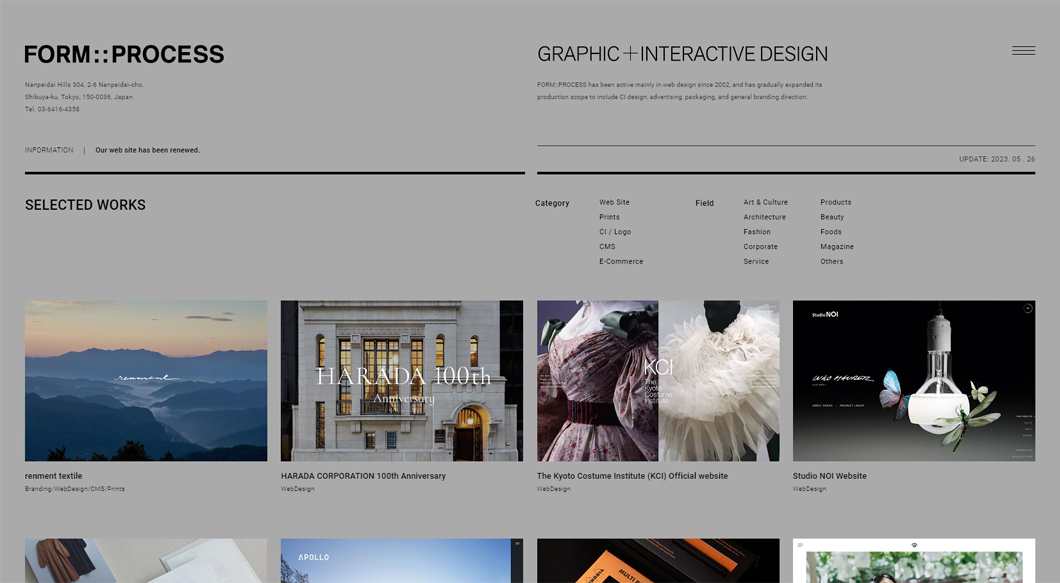Select the Fashion field filter
The height and width of the screenshot is (583, 1060).
pyautogui.click(x=757, y=232)
